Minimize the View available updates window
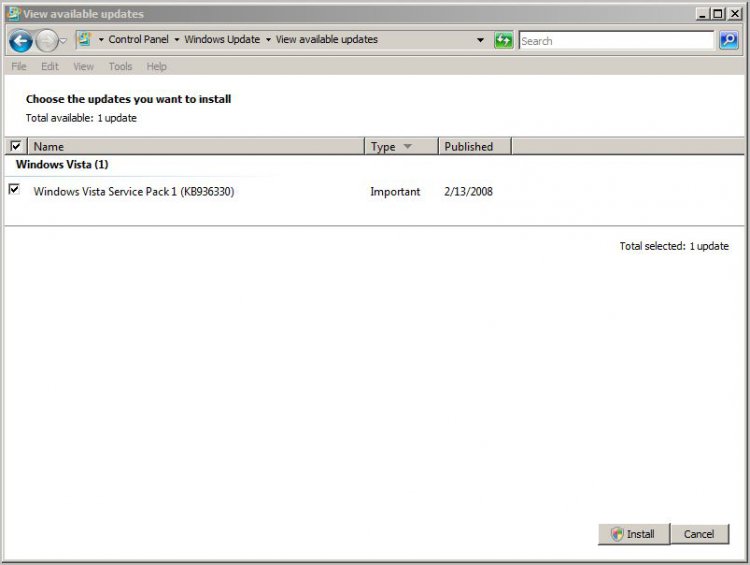The height and width of the screenshot is (565, 750). [702, 14]
